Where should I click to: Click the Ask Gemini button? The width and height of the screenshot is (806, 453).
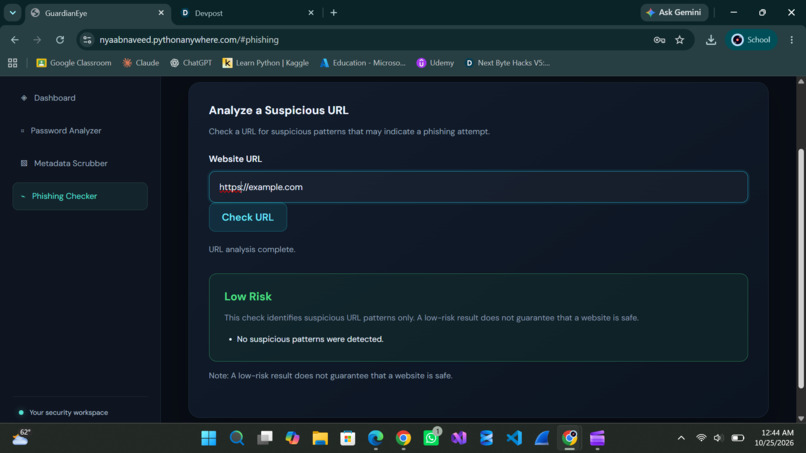[x=674, y=12]
